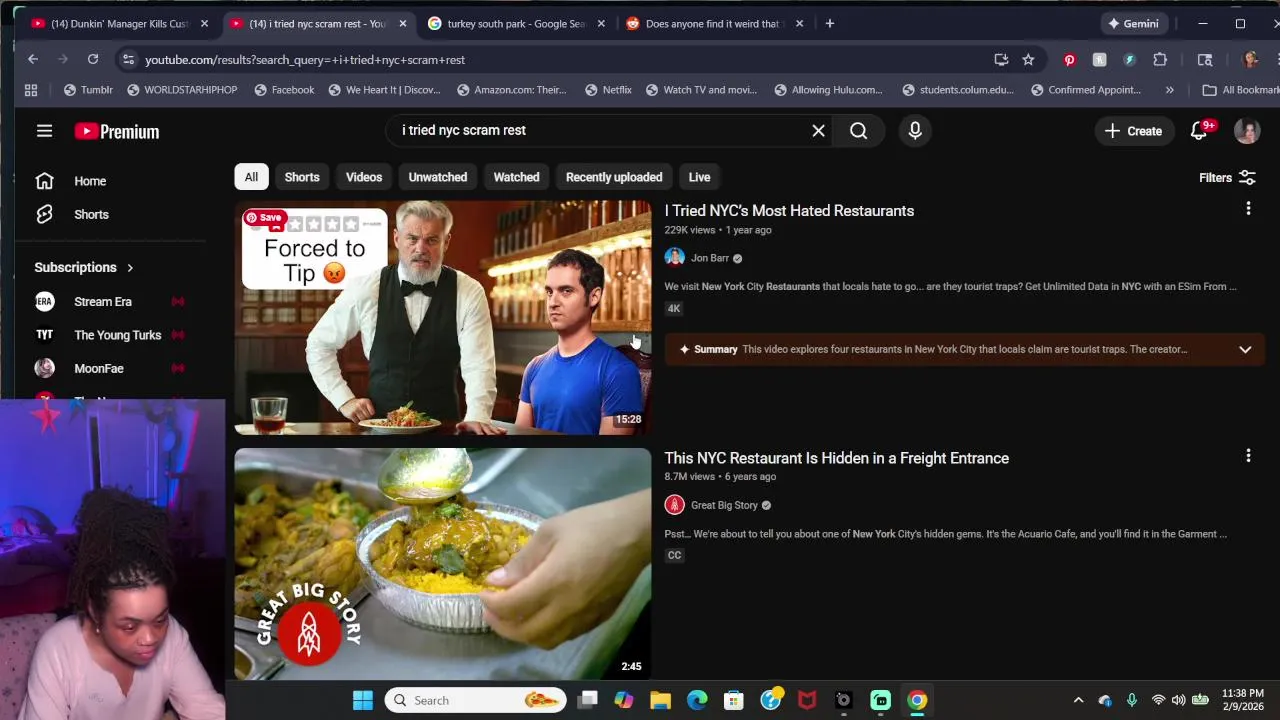This screenshot has width=1280, height=720.
Task: Select the Shorts filter chip
Action: (x=302, y=177)
